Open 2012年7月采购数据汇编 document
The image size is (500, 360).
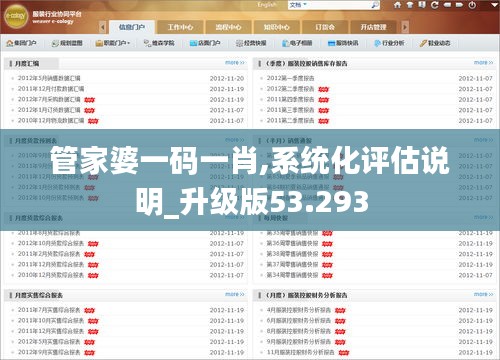click(x=49, y=99)
